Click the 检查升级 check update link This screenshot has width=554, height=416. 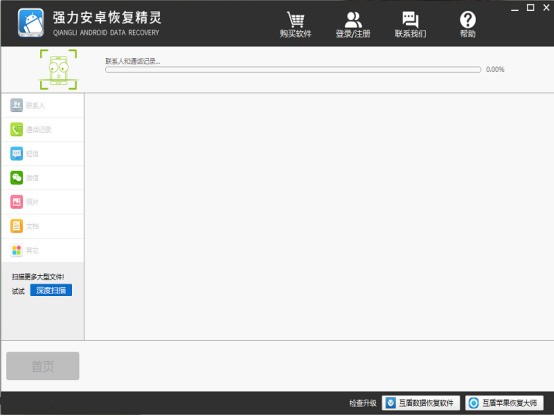pyautogui.click(x=363, y=403)
